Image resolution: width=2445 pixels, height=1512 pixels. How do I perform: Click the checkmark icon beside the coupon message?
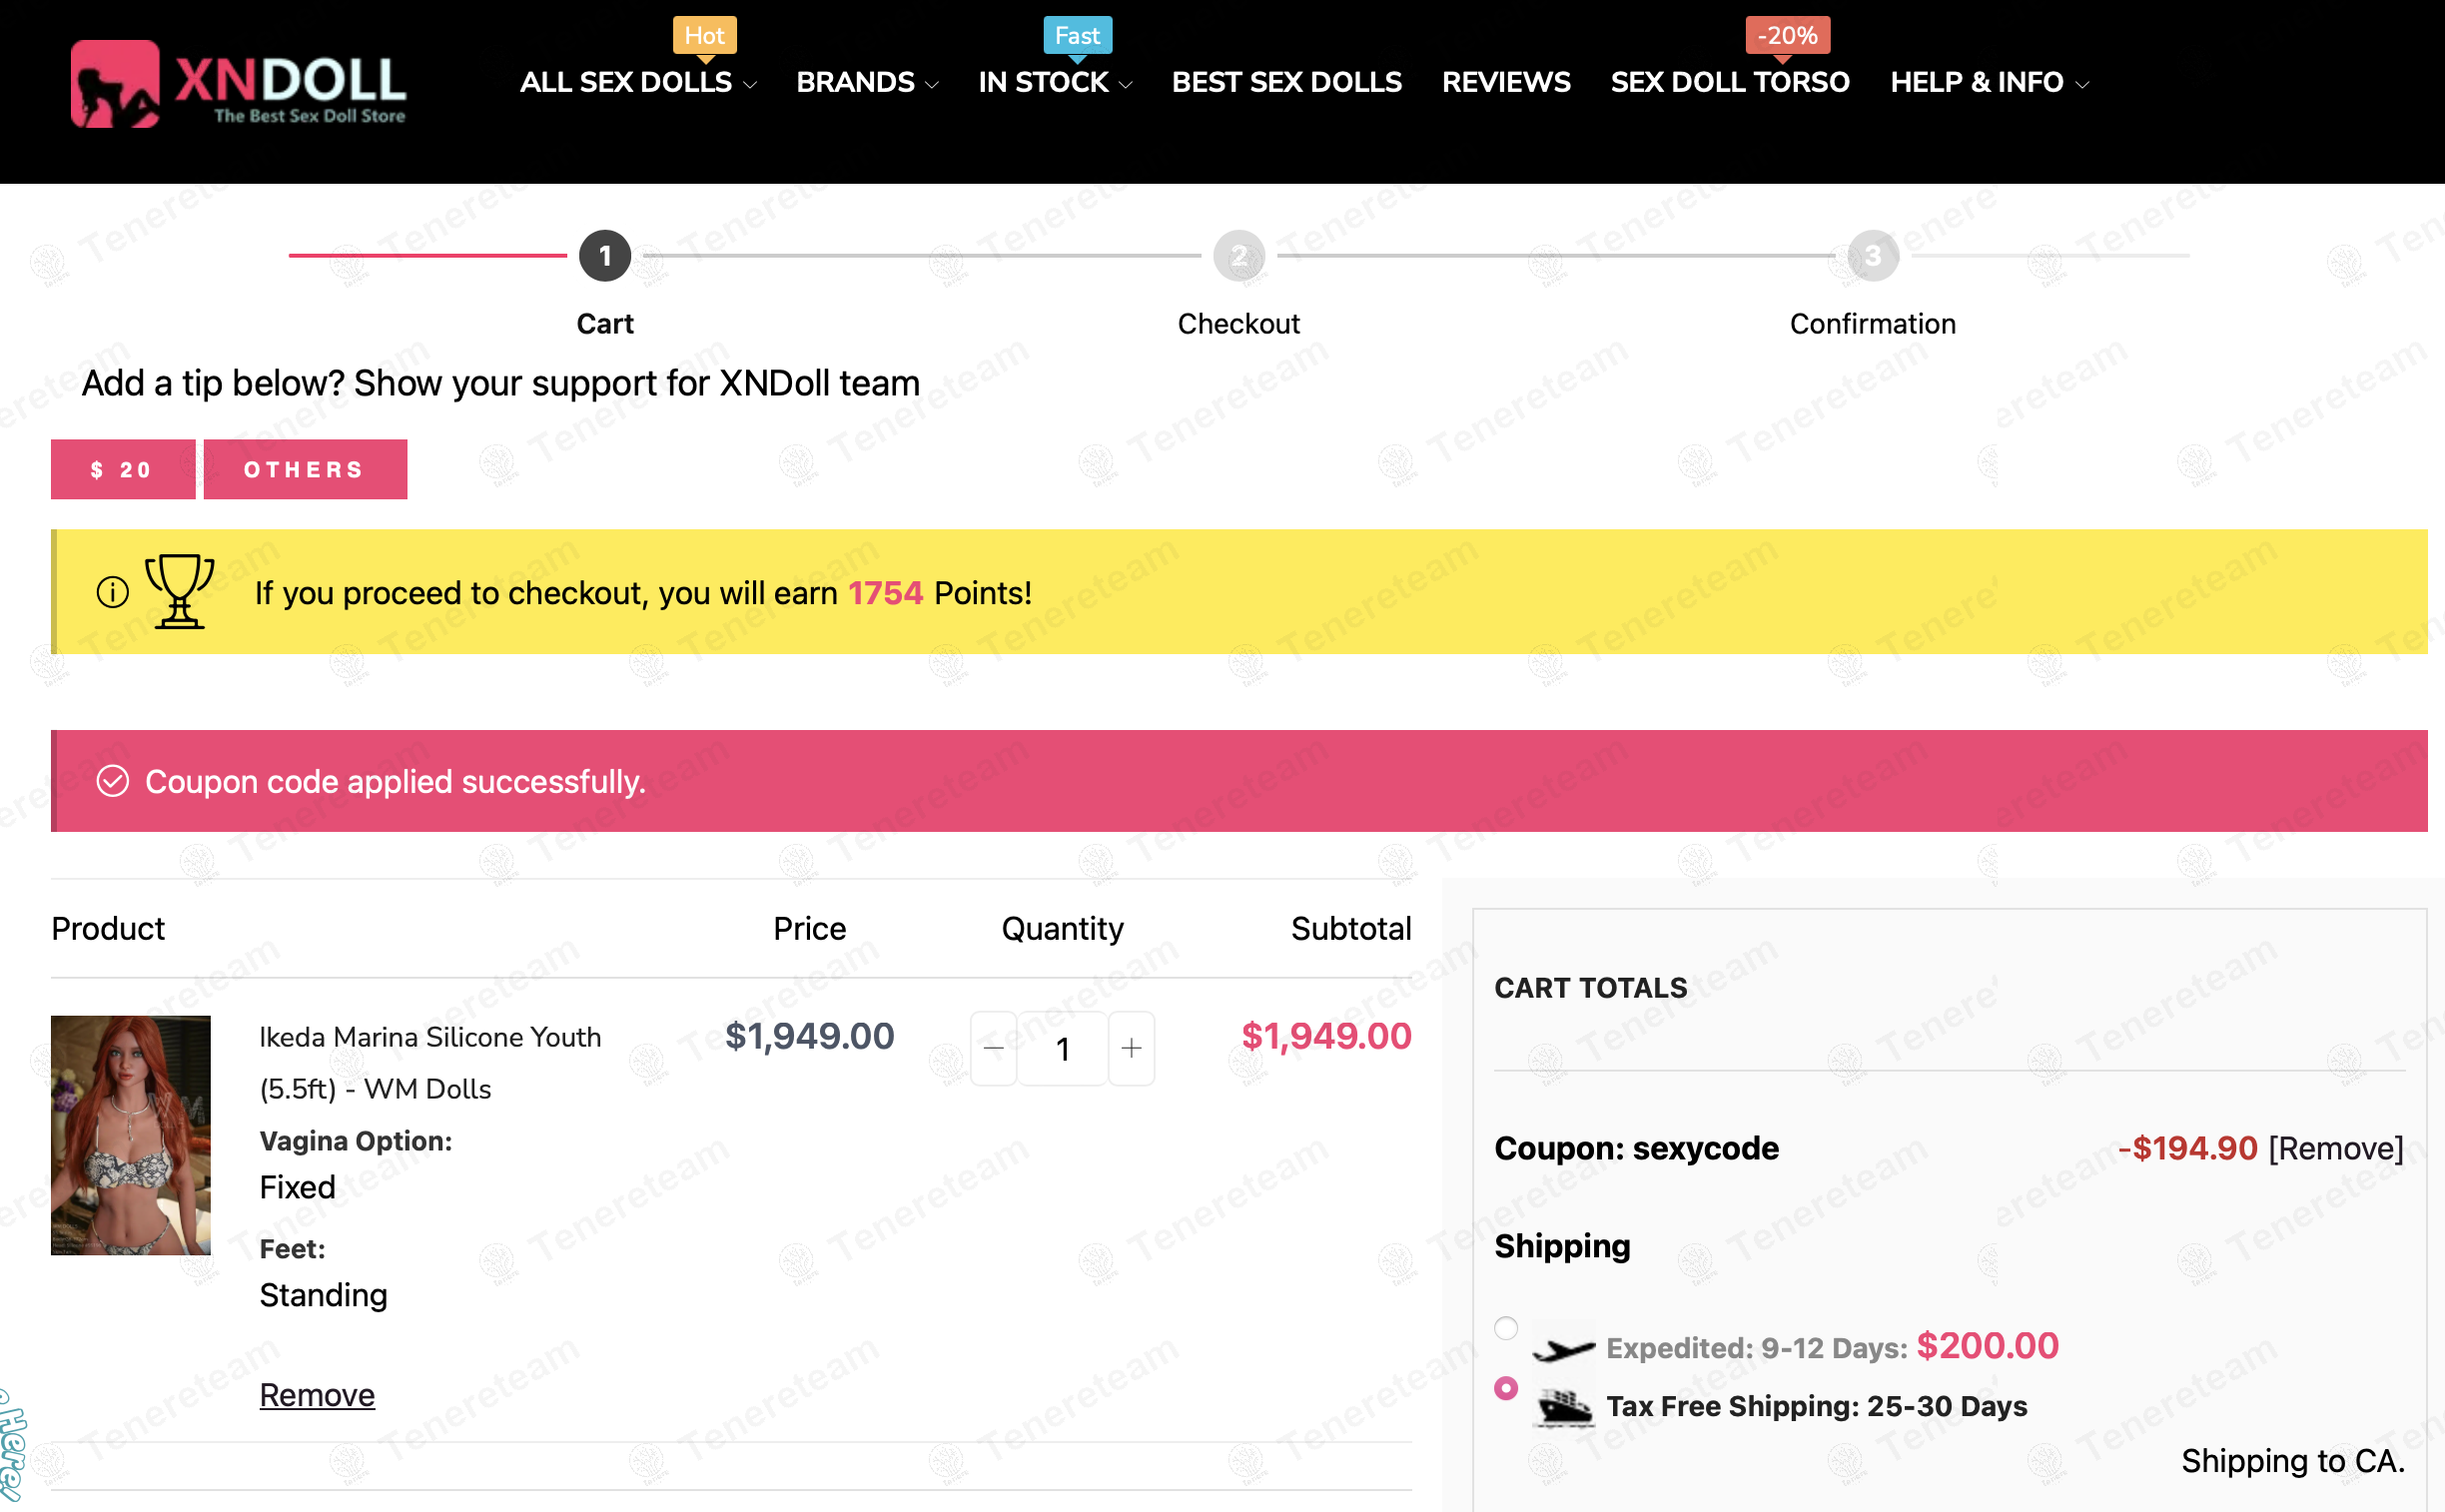coord(112,781)
